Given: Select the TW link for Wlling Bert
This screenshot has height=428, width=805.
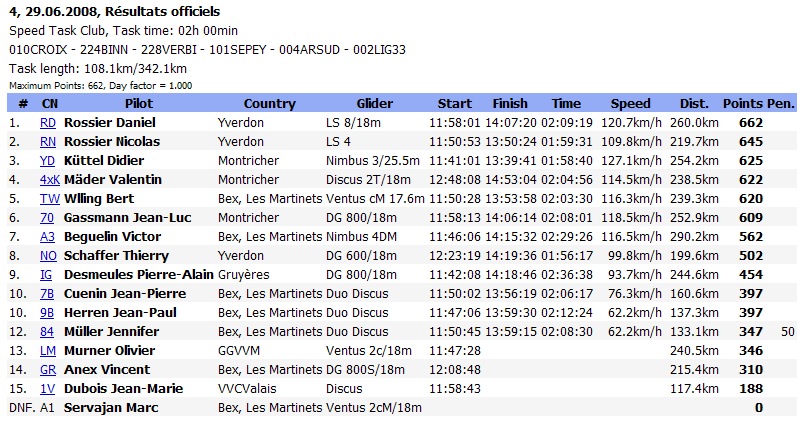Looking at the screenshot, I should [x=50, y=199].
